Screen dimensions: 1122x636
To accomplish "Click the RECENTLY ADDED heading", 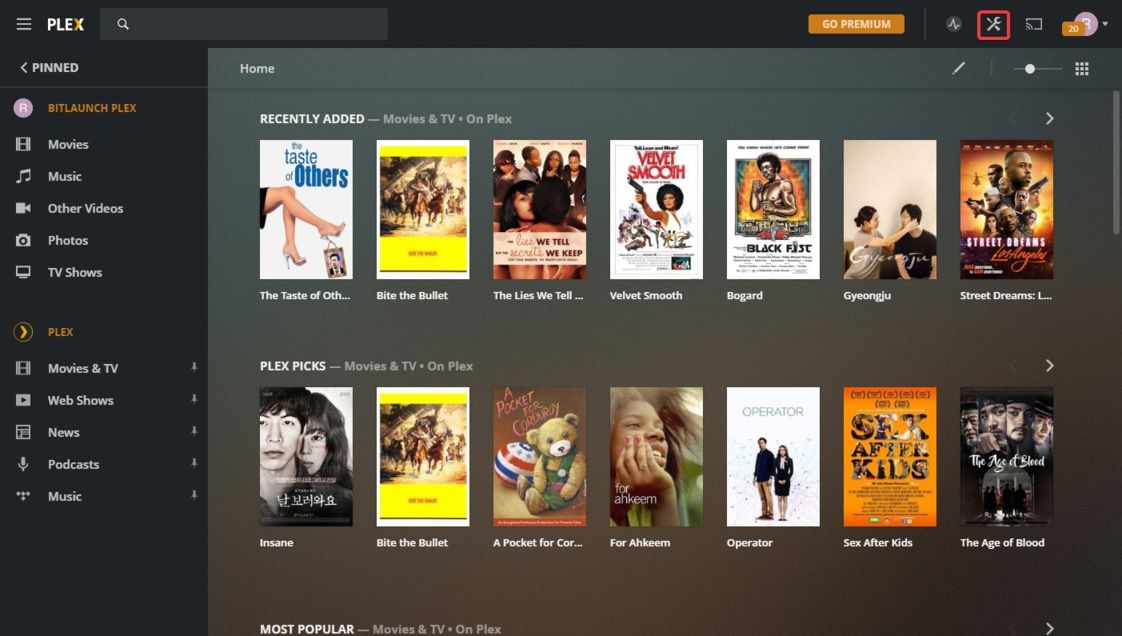I will coord(312,119).
